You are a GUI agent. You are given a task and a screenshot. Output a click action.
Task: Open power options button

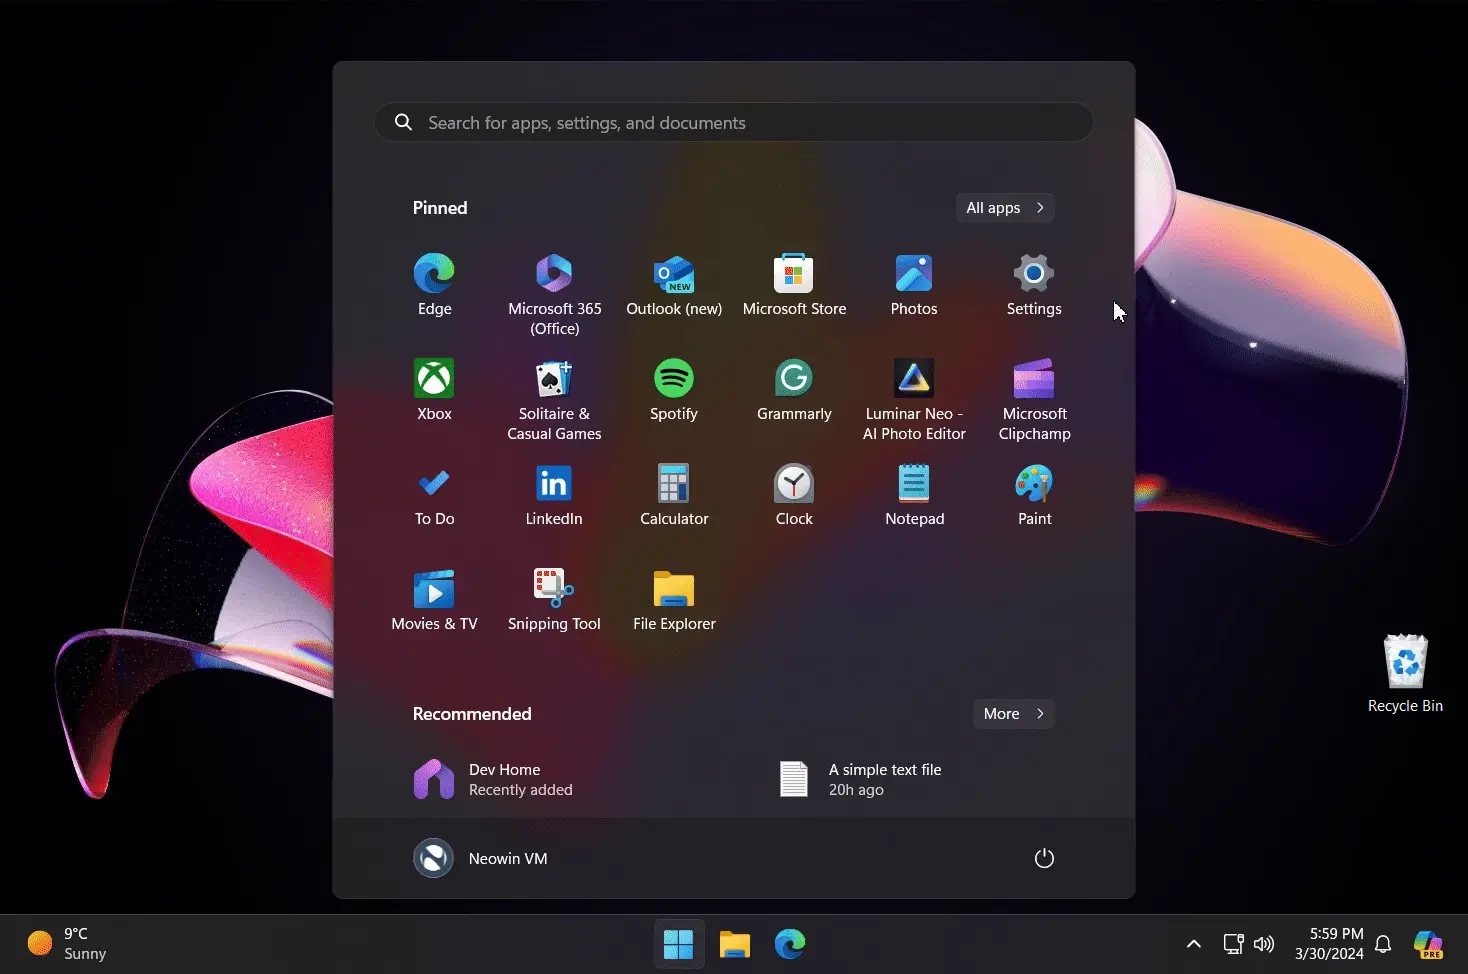1044,859
